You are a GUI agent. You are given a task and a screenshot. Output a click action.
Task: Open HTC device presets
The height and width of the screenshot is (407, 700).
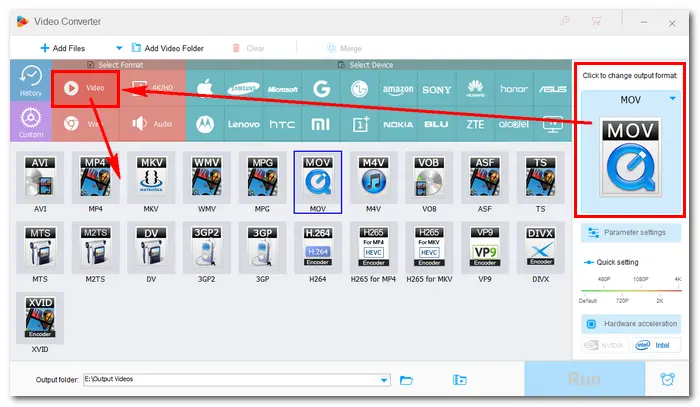point(282,124)
